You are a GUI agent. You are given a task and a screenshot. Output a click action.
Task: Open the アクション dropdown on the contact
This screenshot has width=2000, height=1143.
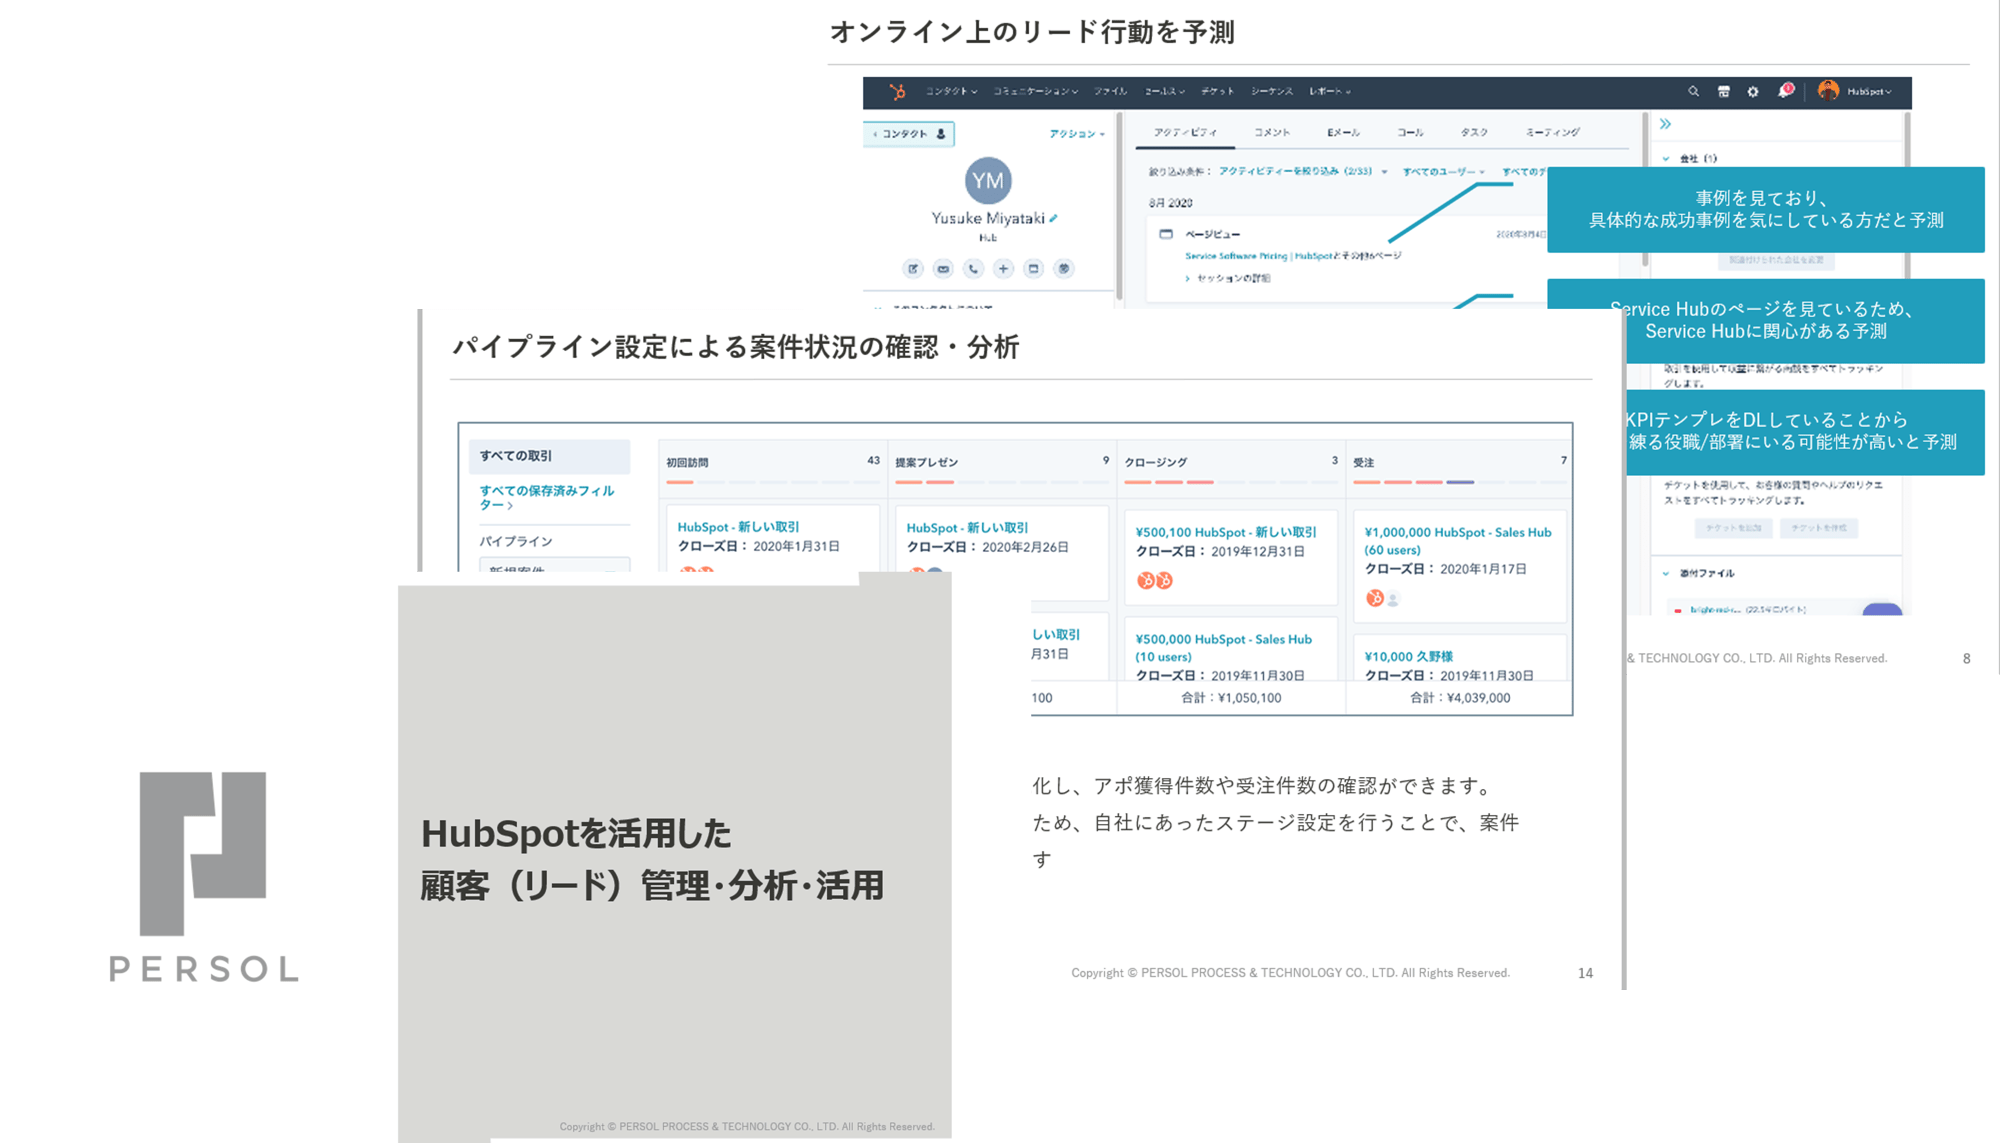(1078, 133)
